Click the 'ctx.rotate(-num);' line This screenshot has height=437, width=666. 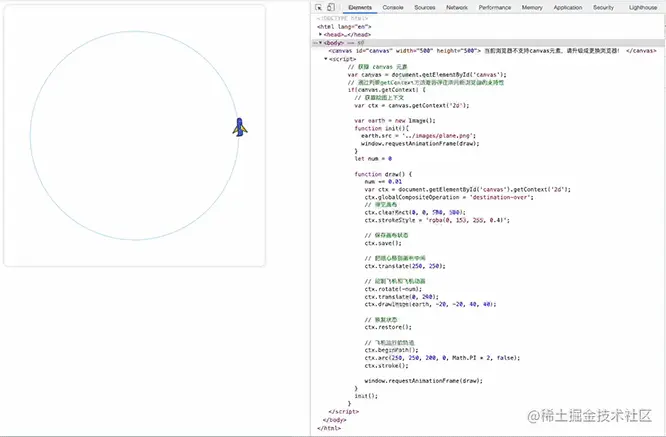(x=393, y=289)
